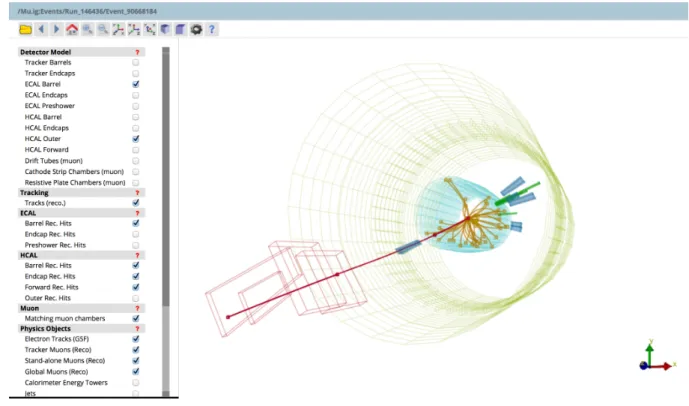Enable the Tracker Endcaps checkbox
Viewport: 689px width, 406px height.
click(136, 73)
